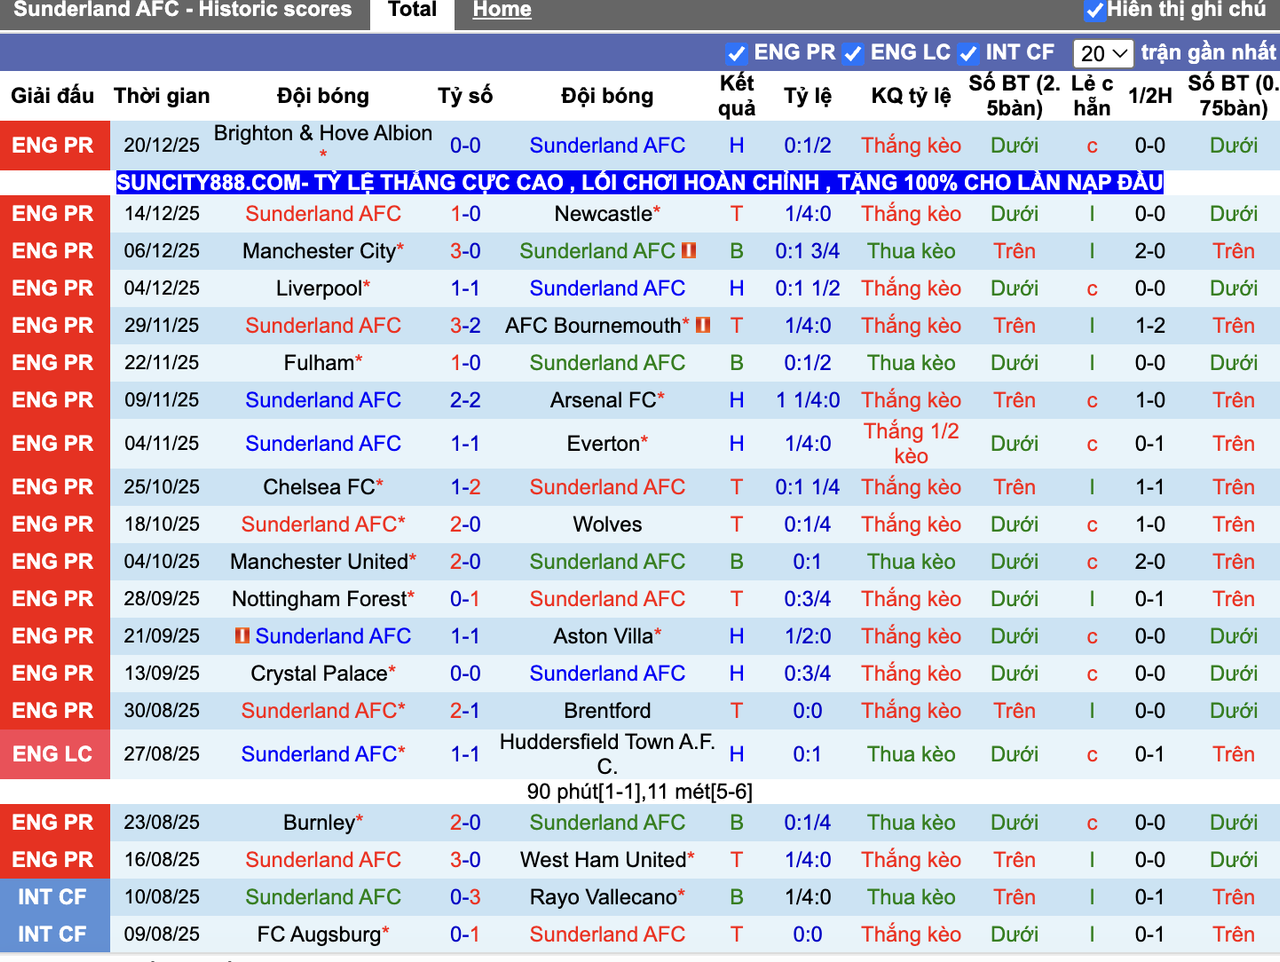1280x962 pixels.
Task: Select the Total tab
Action: pyautogui.click(x=412, y=10)
